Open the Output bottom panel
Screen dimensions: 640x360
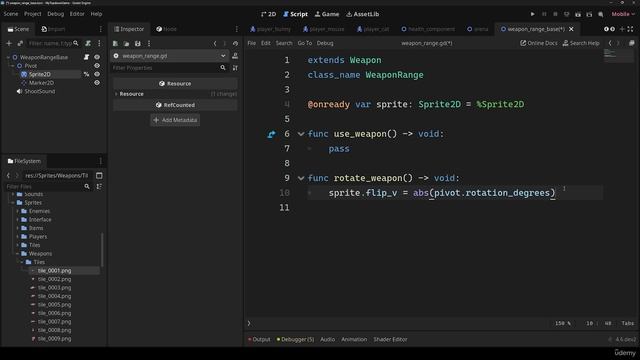point(259,339)
